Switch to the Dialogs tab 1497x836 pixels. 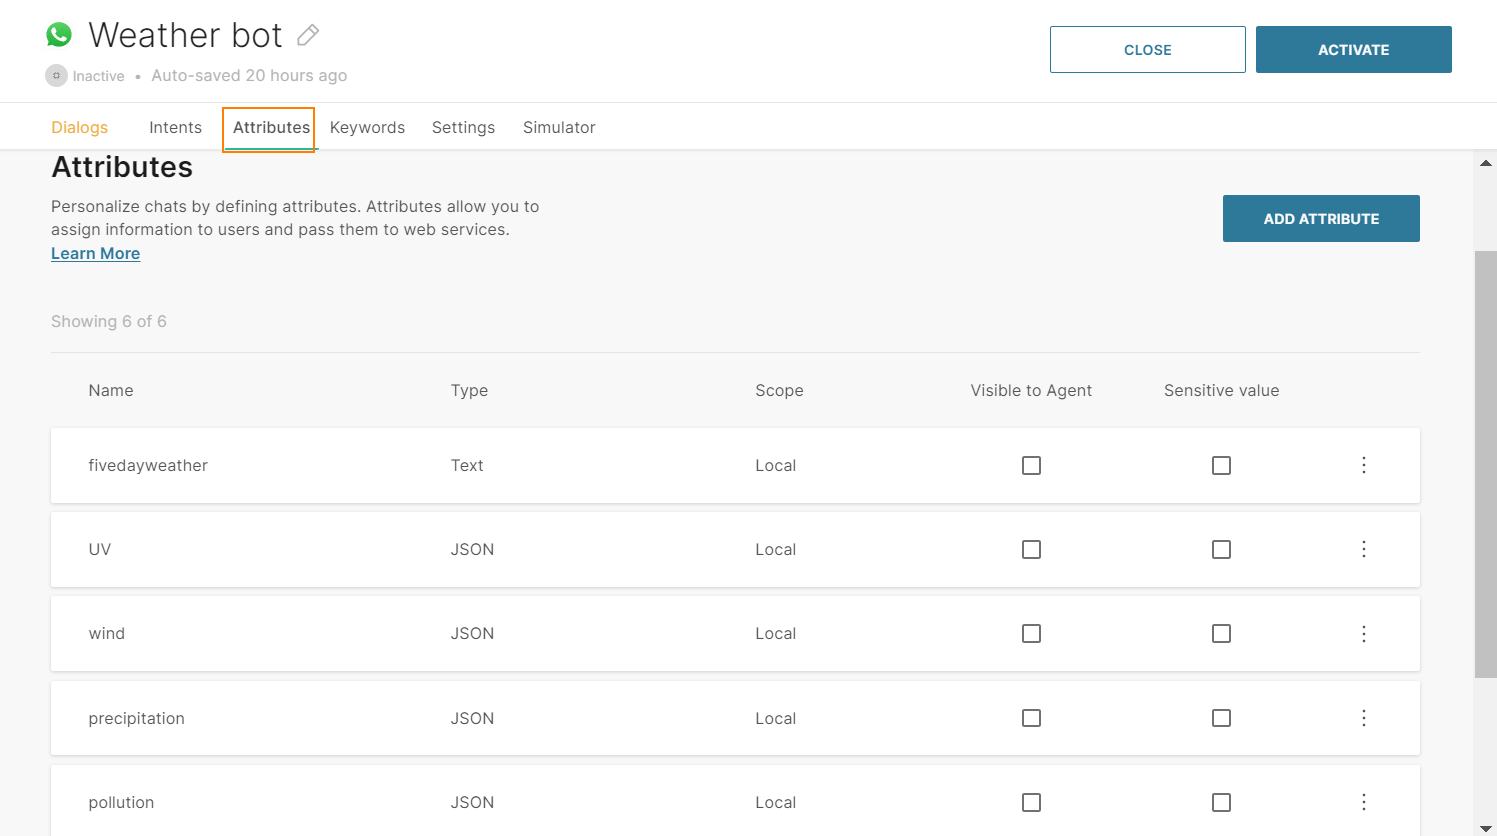point(79,127)
